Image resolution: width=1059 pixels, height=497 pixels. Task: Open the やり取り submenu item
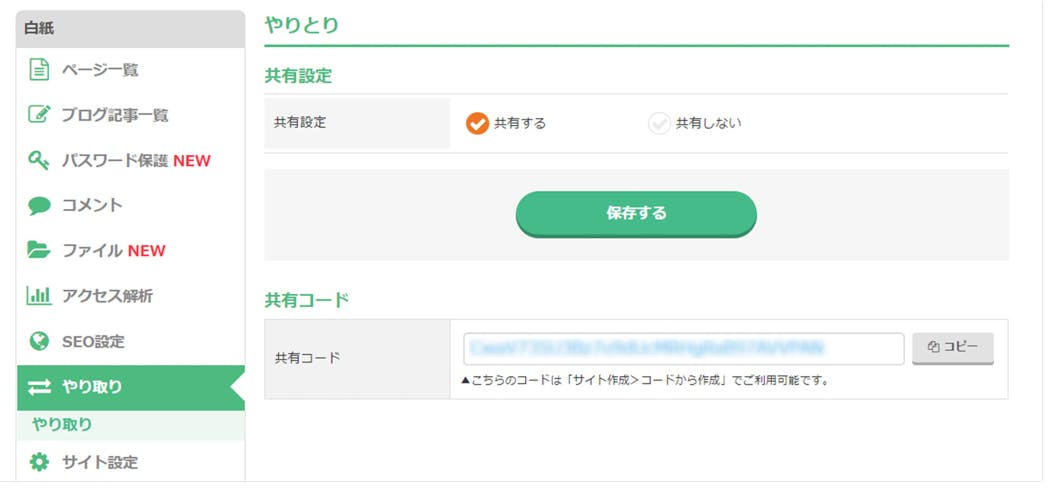tap(62, 425)
